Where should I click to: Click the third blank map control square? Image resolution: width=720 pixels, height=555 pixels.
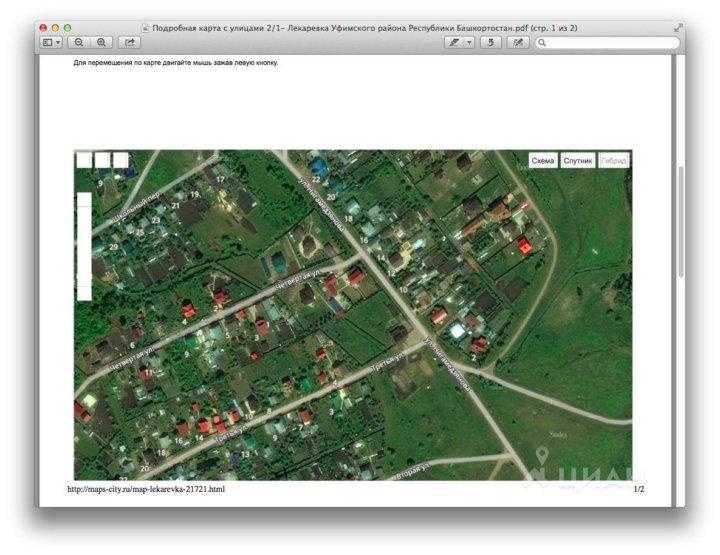click(120, 159)
